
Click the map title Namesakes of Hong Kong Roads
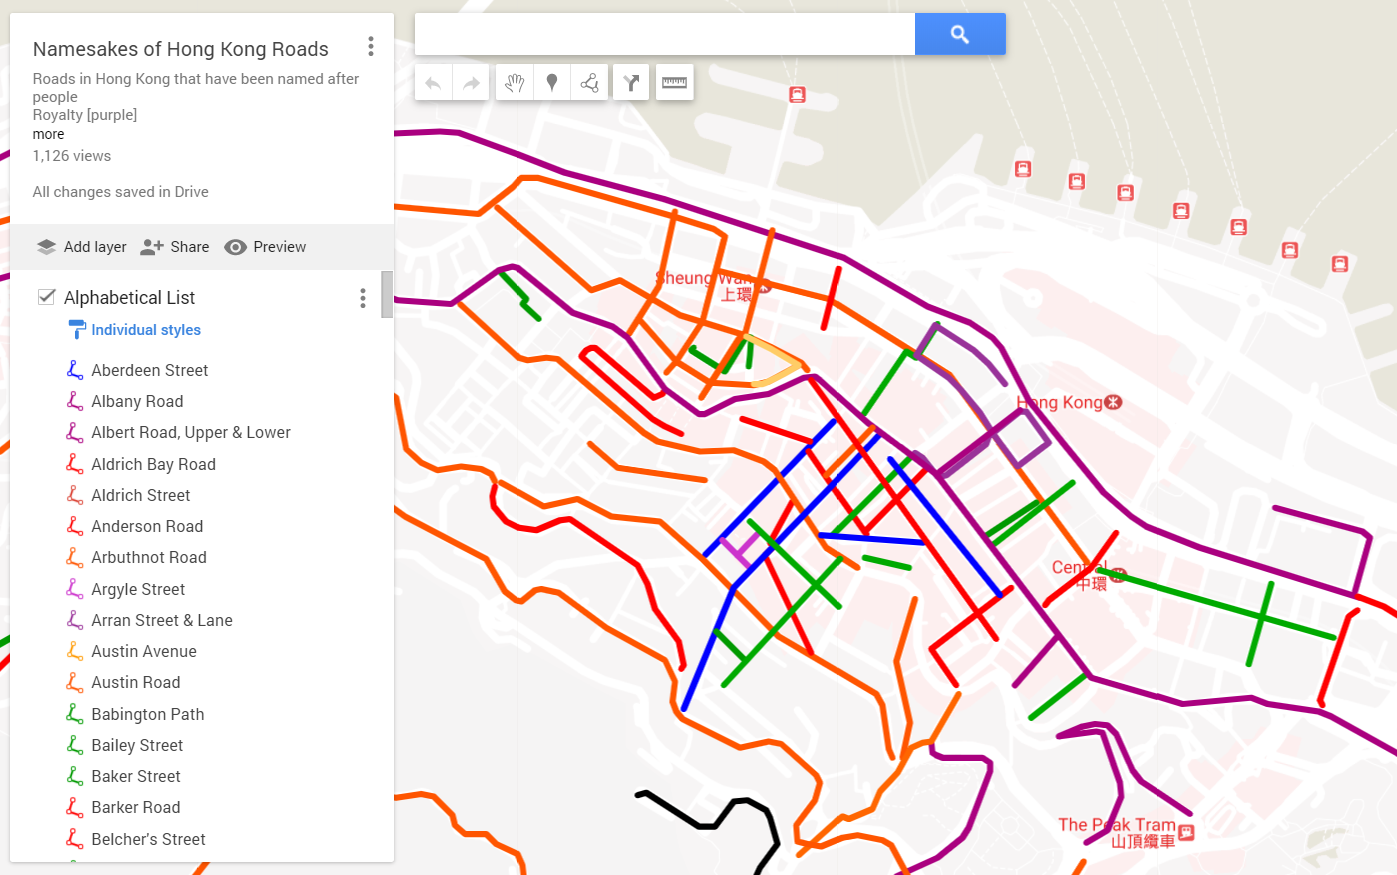point(181,49)
